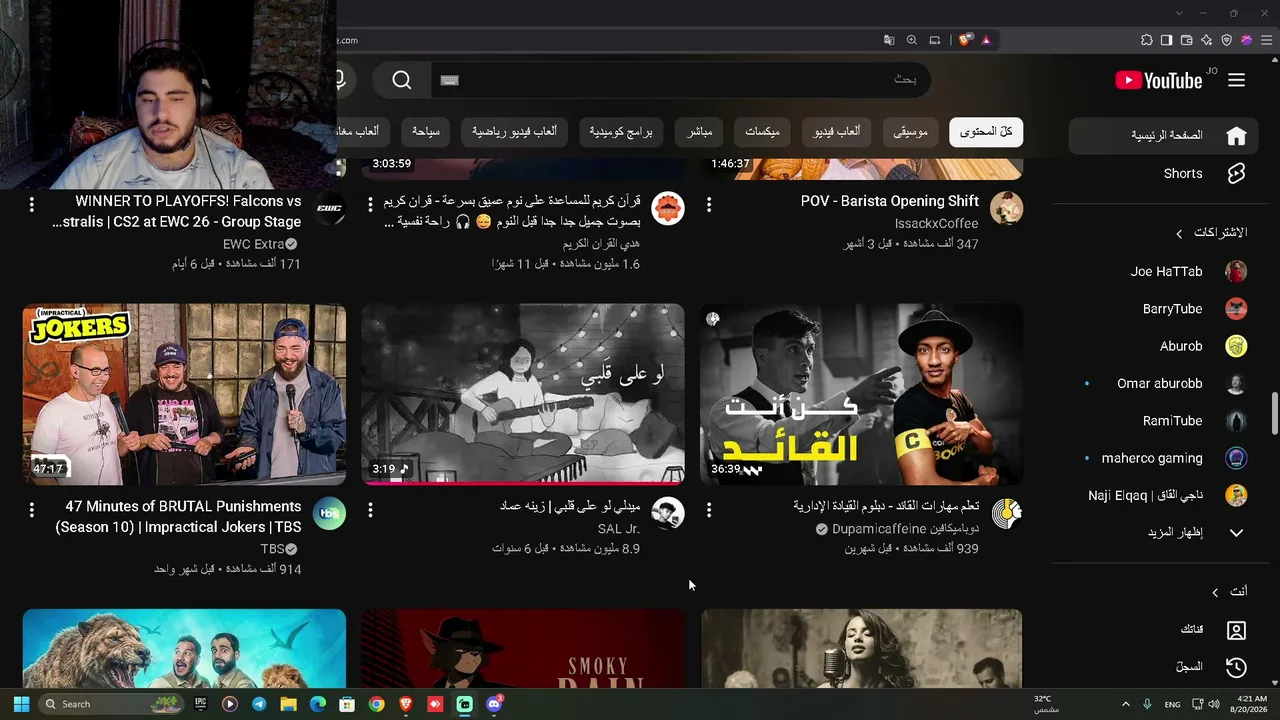
Task: Open the TBS channel avatar
Action: pyautogui.click(x=329, y=513)
